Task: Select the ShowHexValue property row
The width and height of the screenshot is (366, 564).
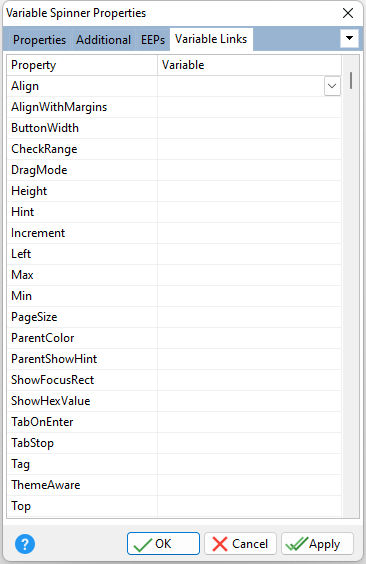Action: tap(174, 401)
